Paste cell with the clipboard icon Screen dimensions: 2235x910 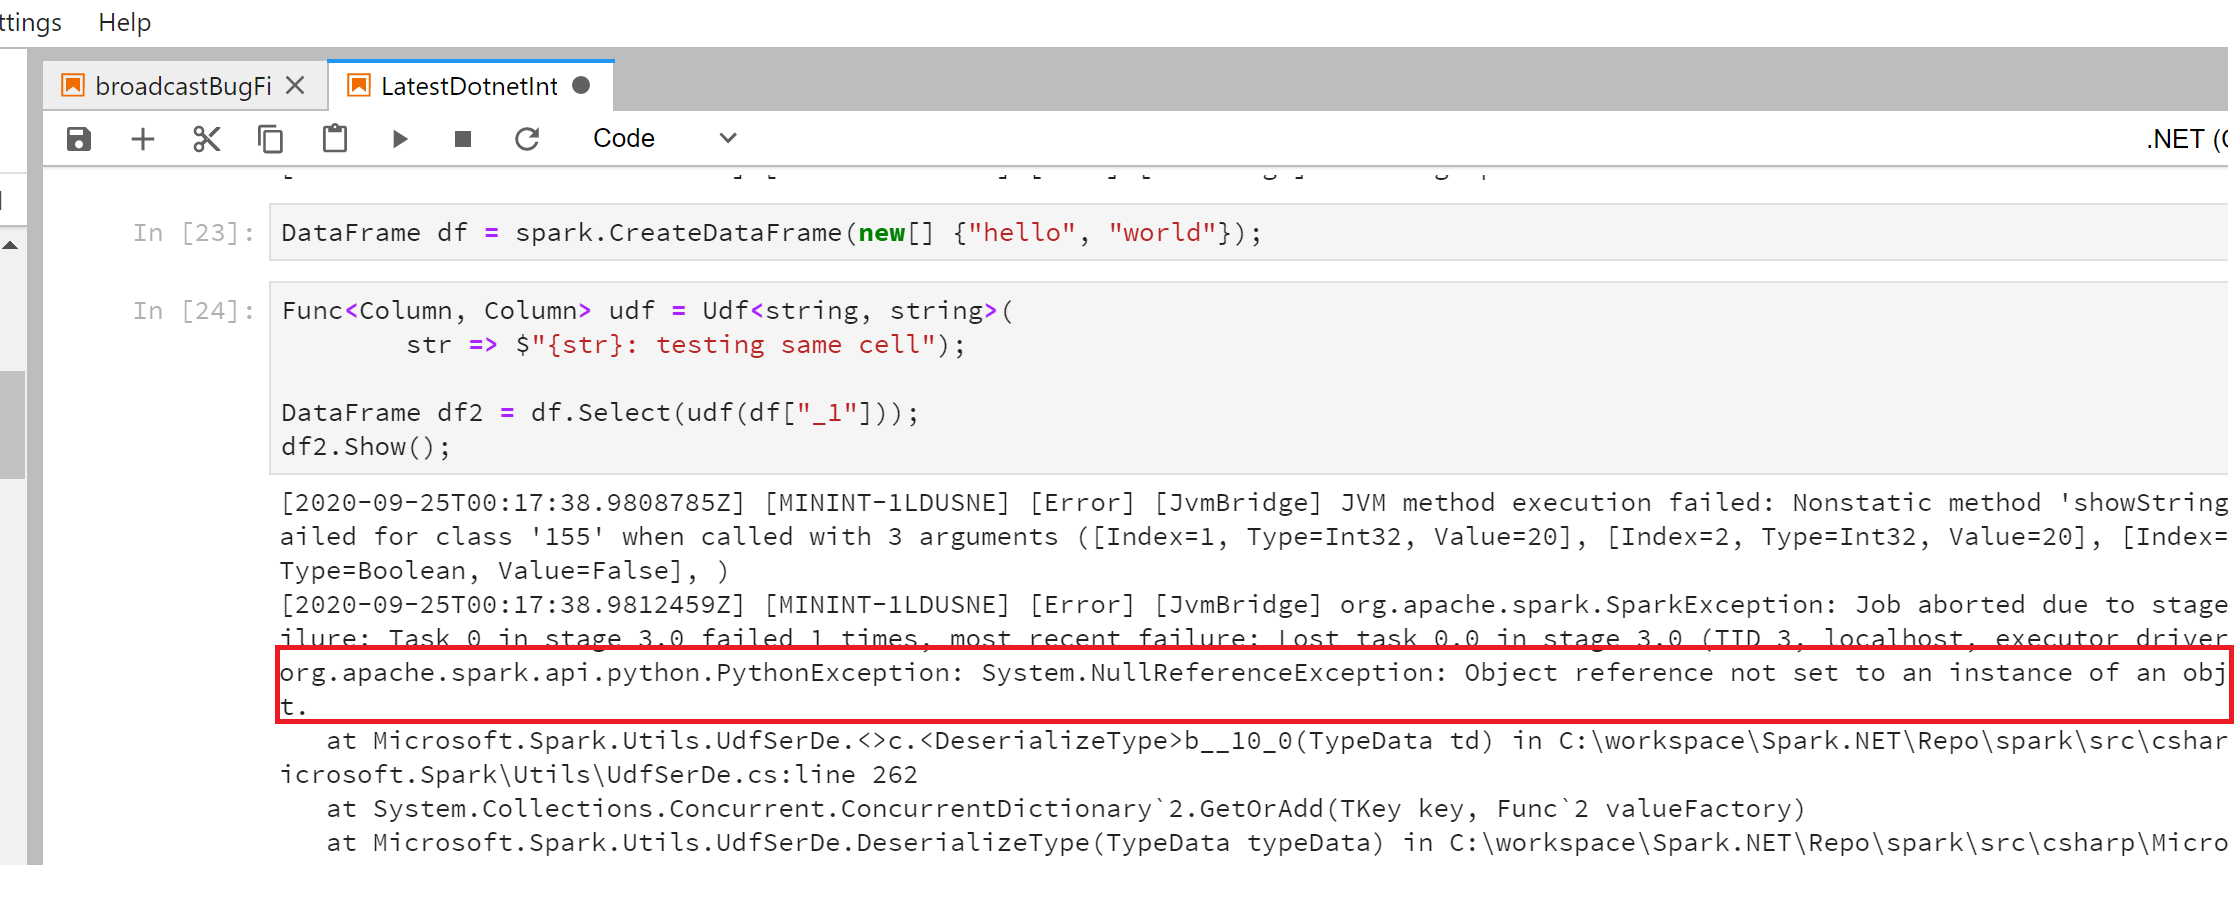(x=335, y=138)
